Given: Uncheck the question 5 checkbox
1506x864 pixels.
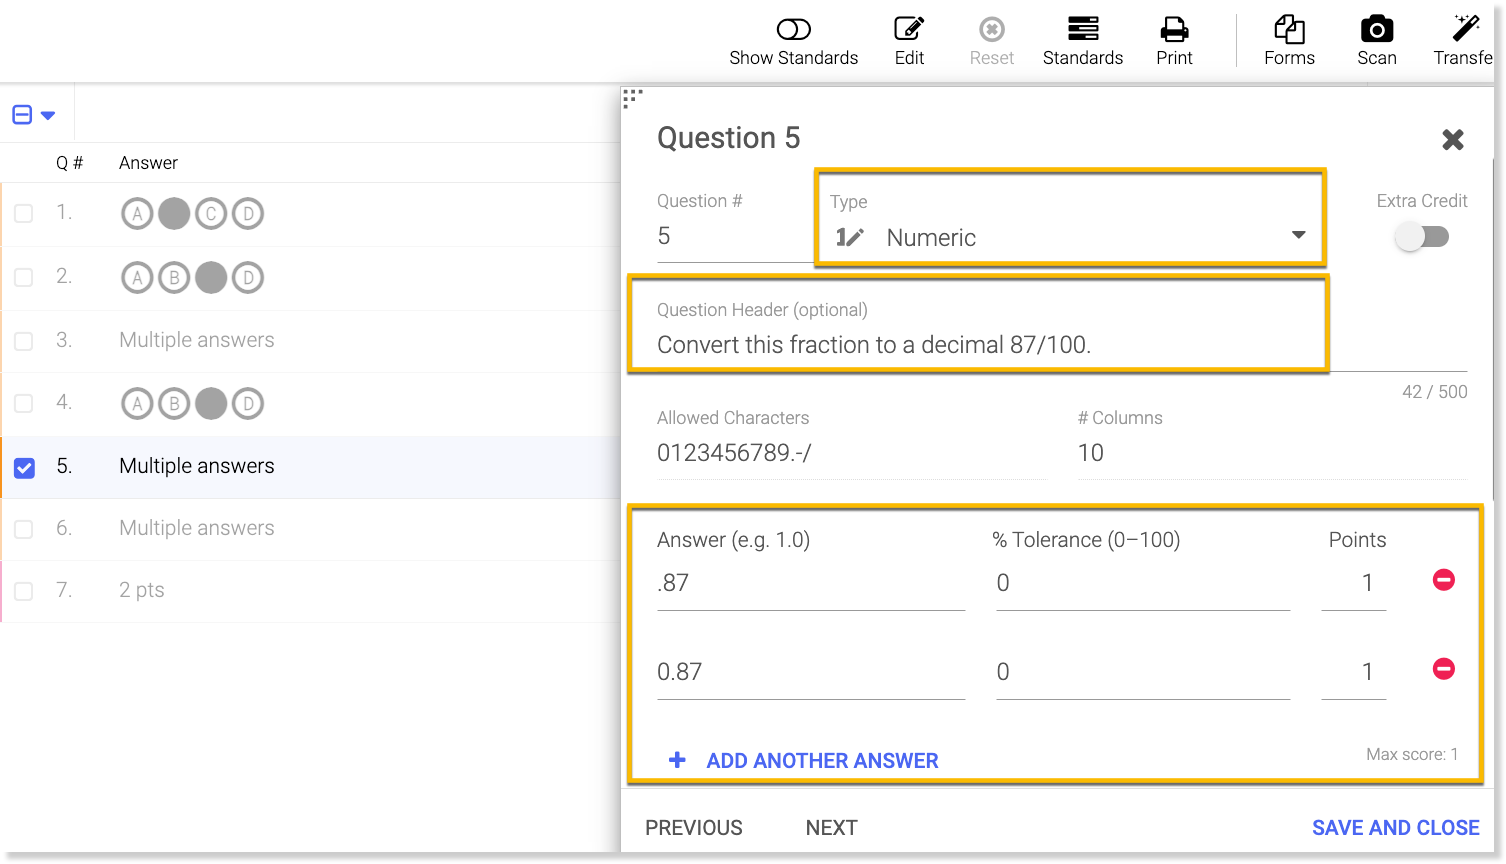Looking at the screenshot, I should click(25, 467).
